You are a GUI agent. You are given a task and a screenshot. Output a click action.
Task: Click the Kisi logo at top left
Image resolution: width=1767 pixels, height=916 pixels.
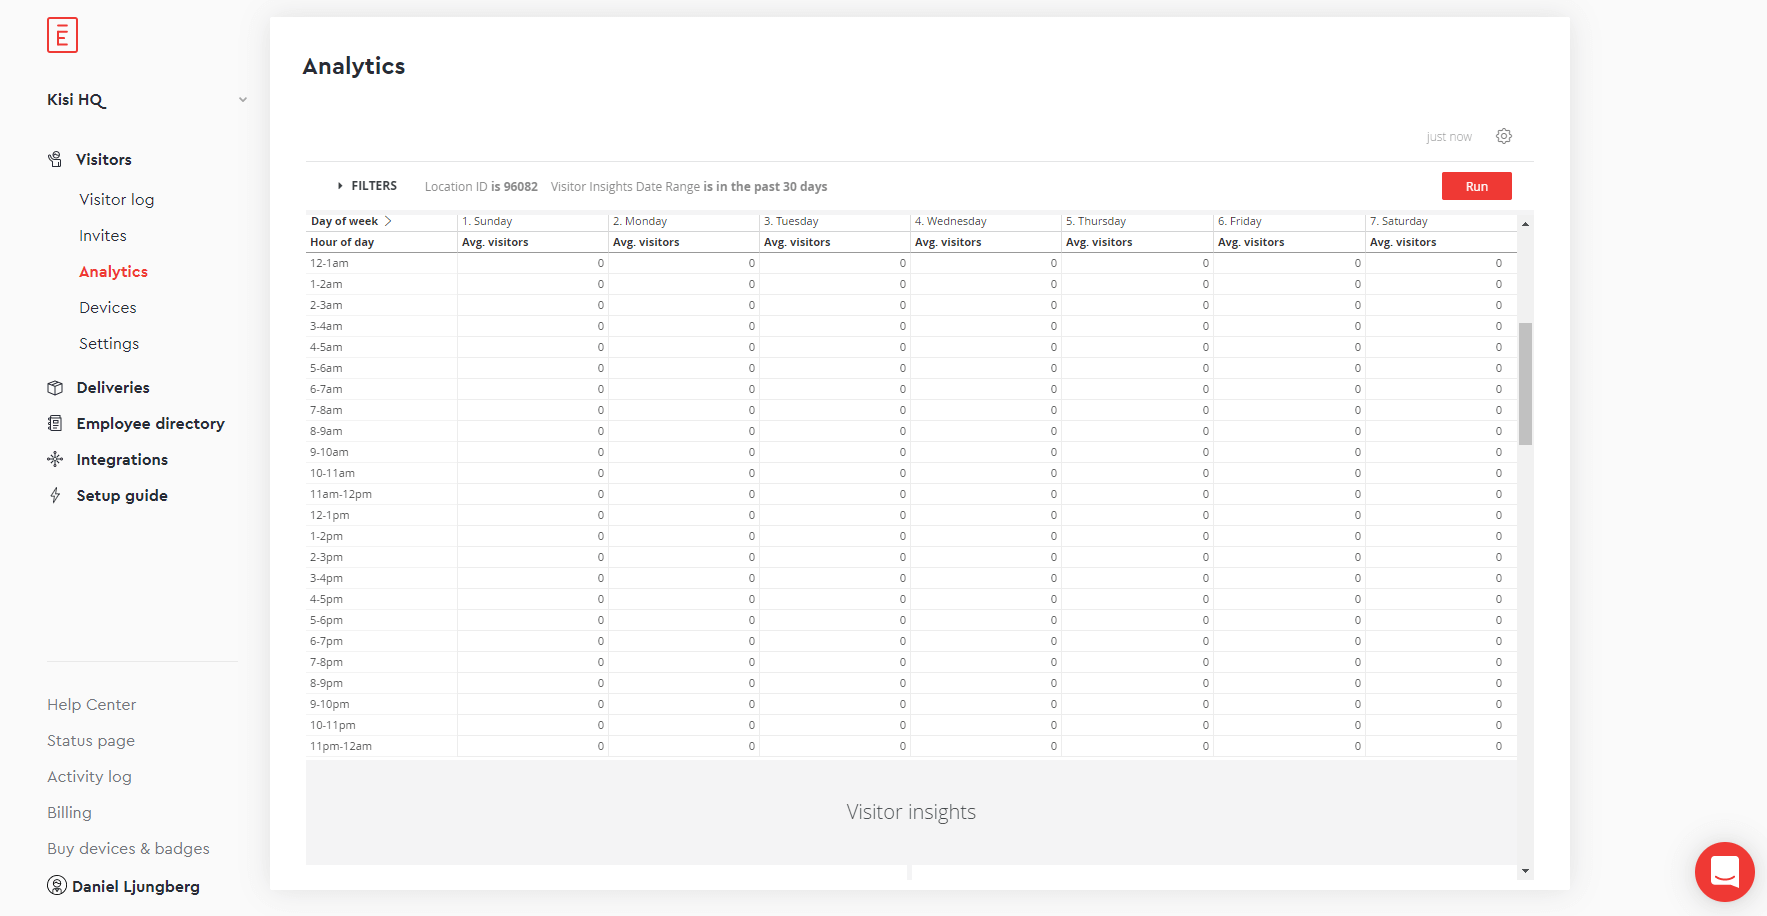tap(62, 35)
